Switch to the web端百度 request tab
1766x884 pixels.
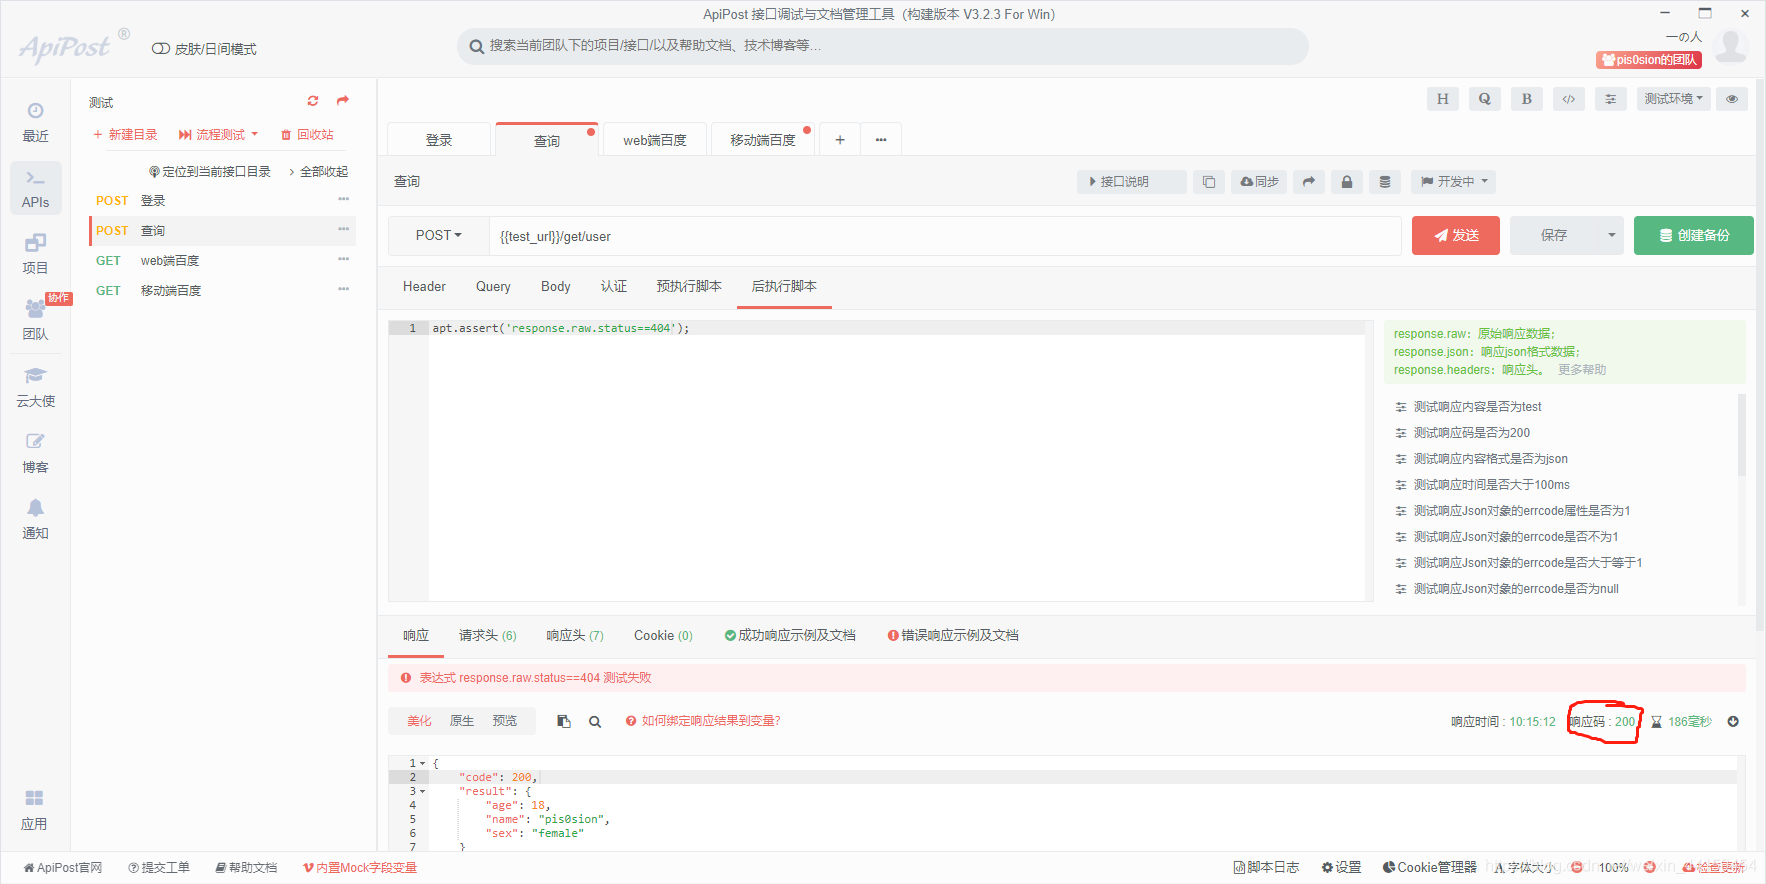click(655, 140)
